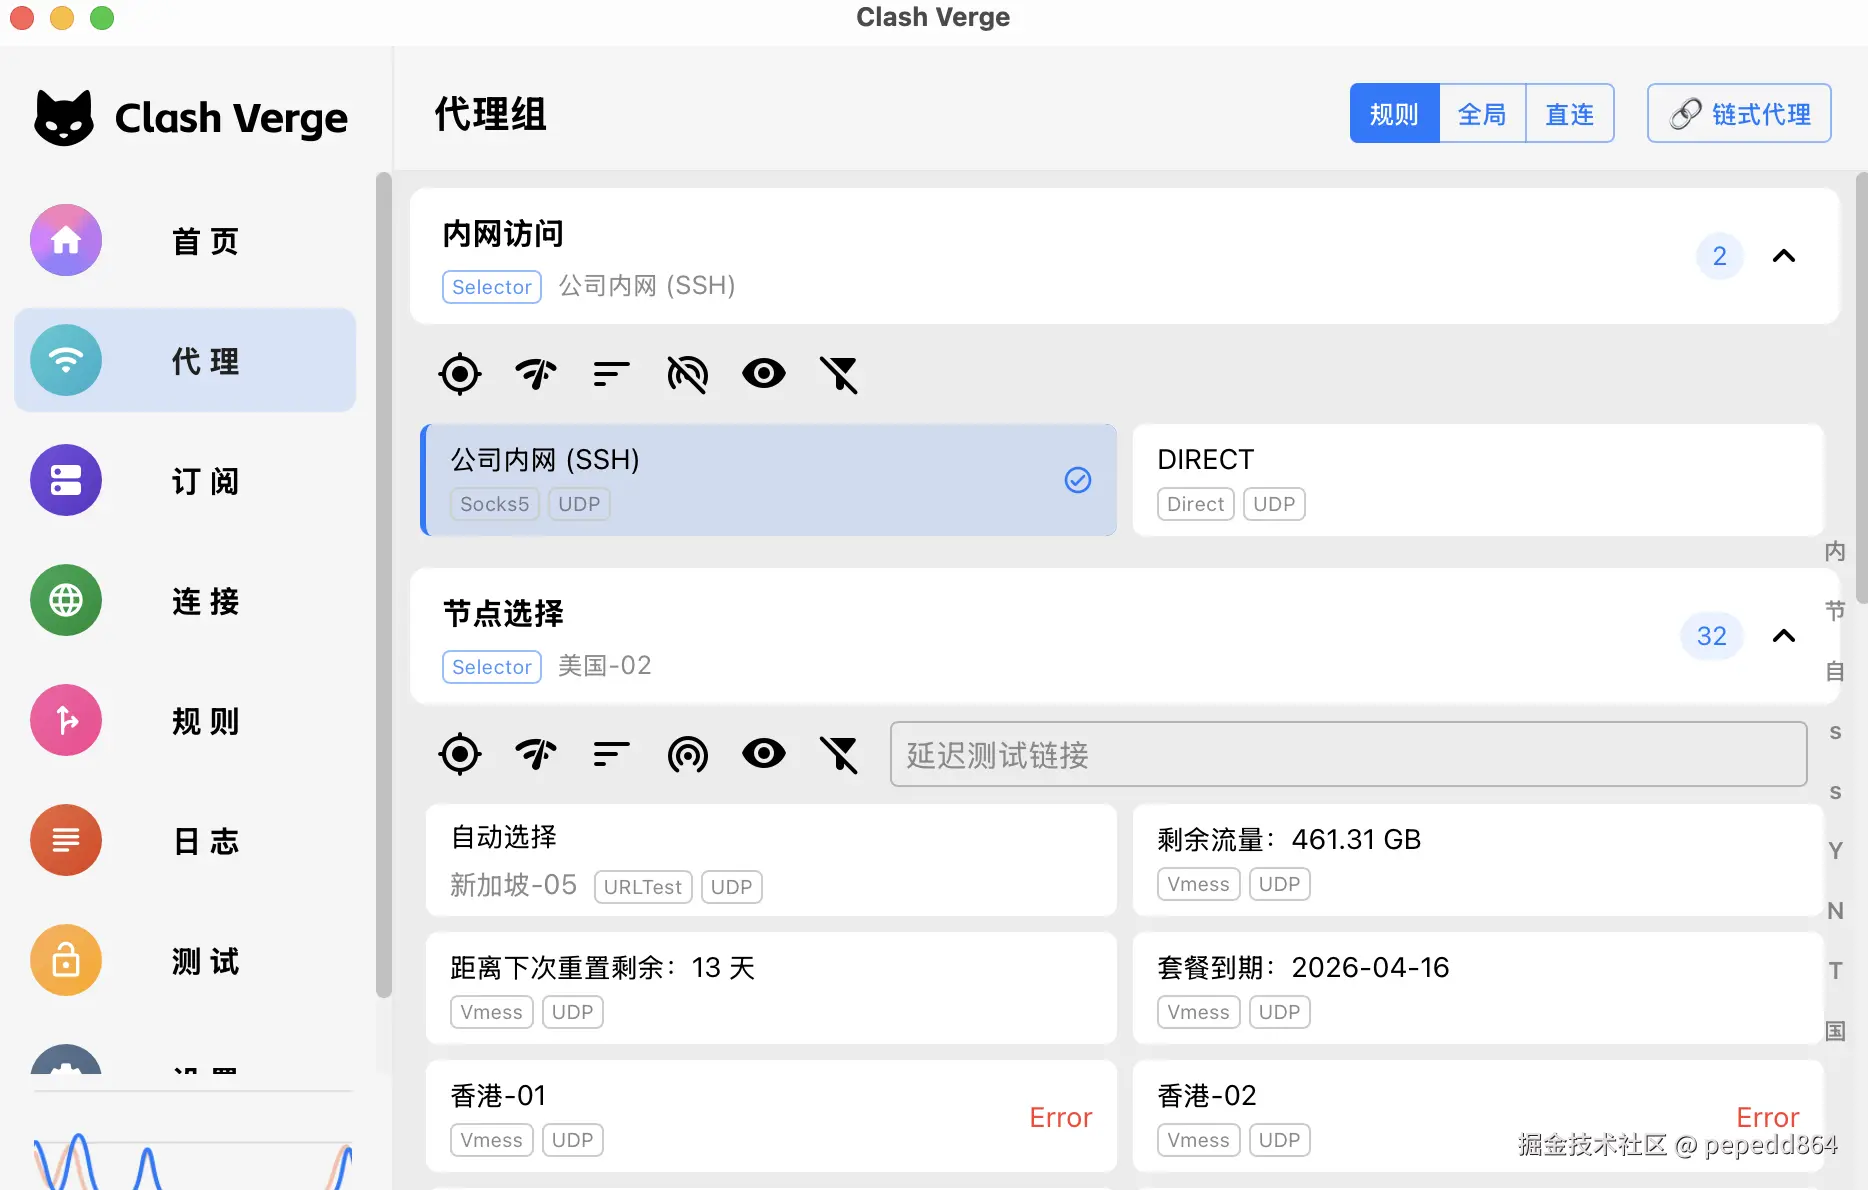
Task: Click the 代理组 page heading
Action: [x=491, y=114]
